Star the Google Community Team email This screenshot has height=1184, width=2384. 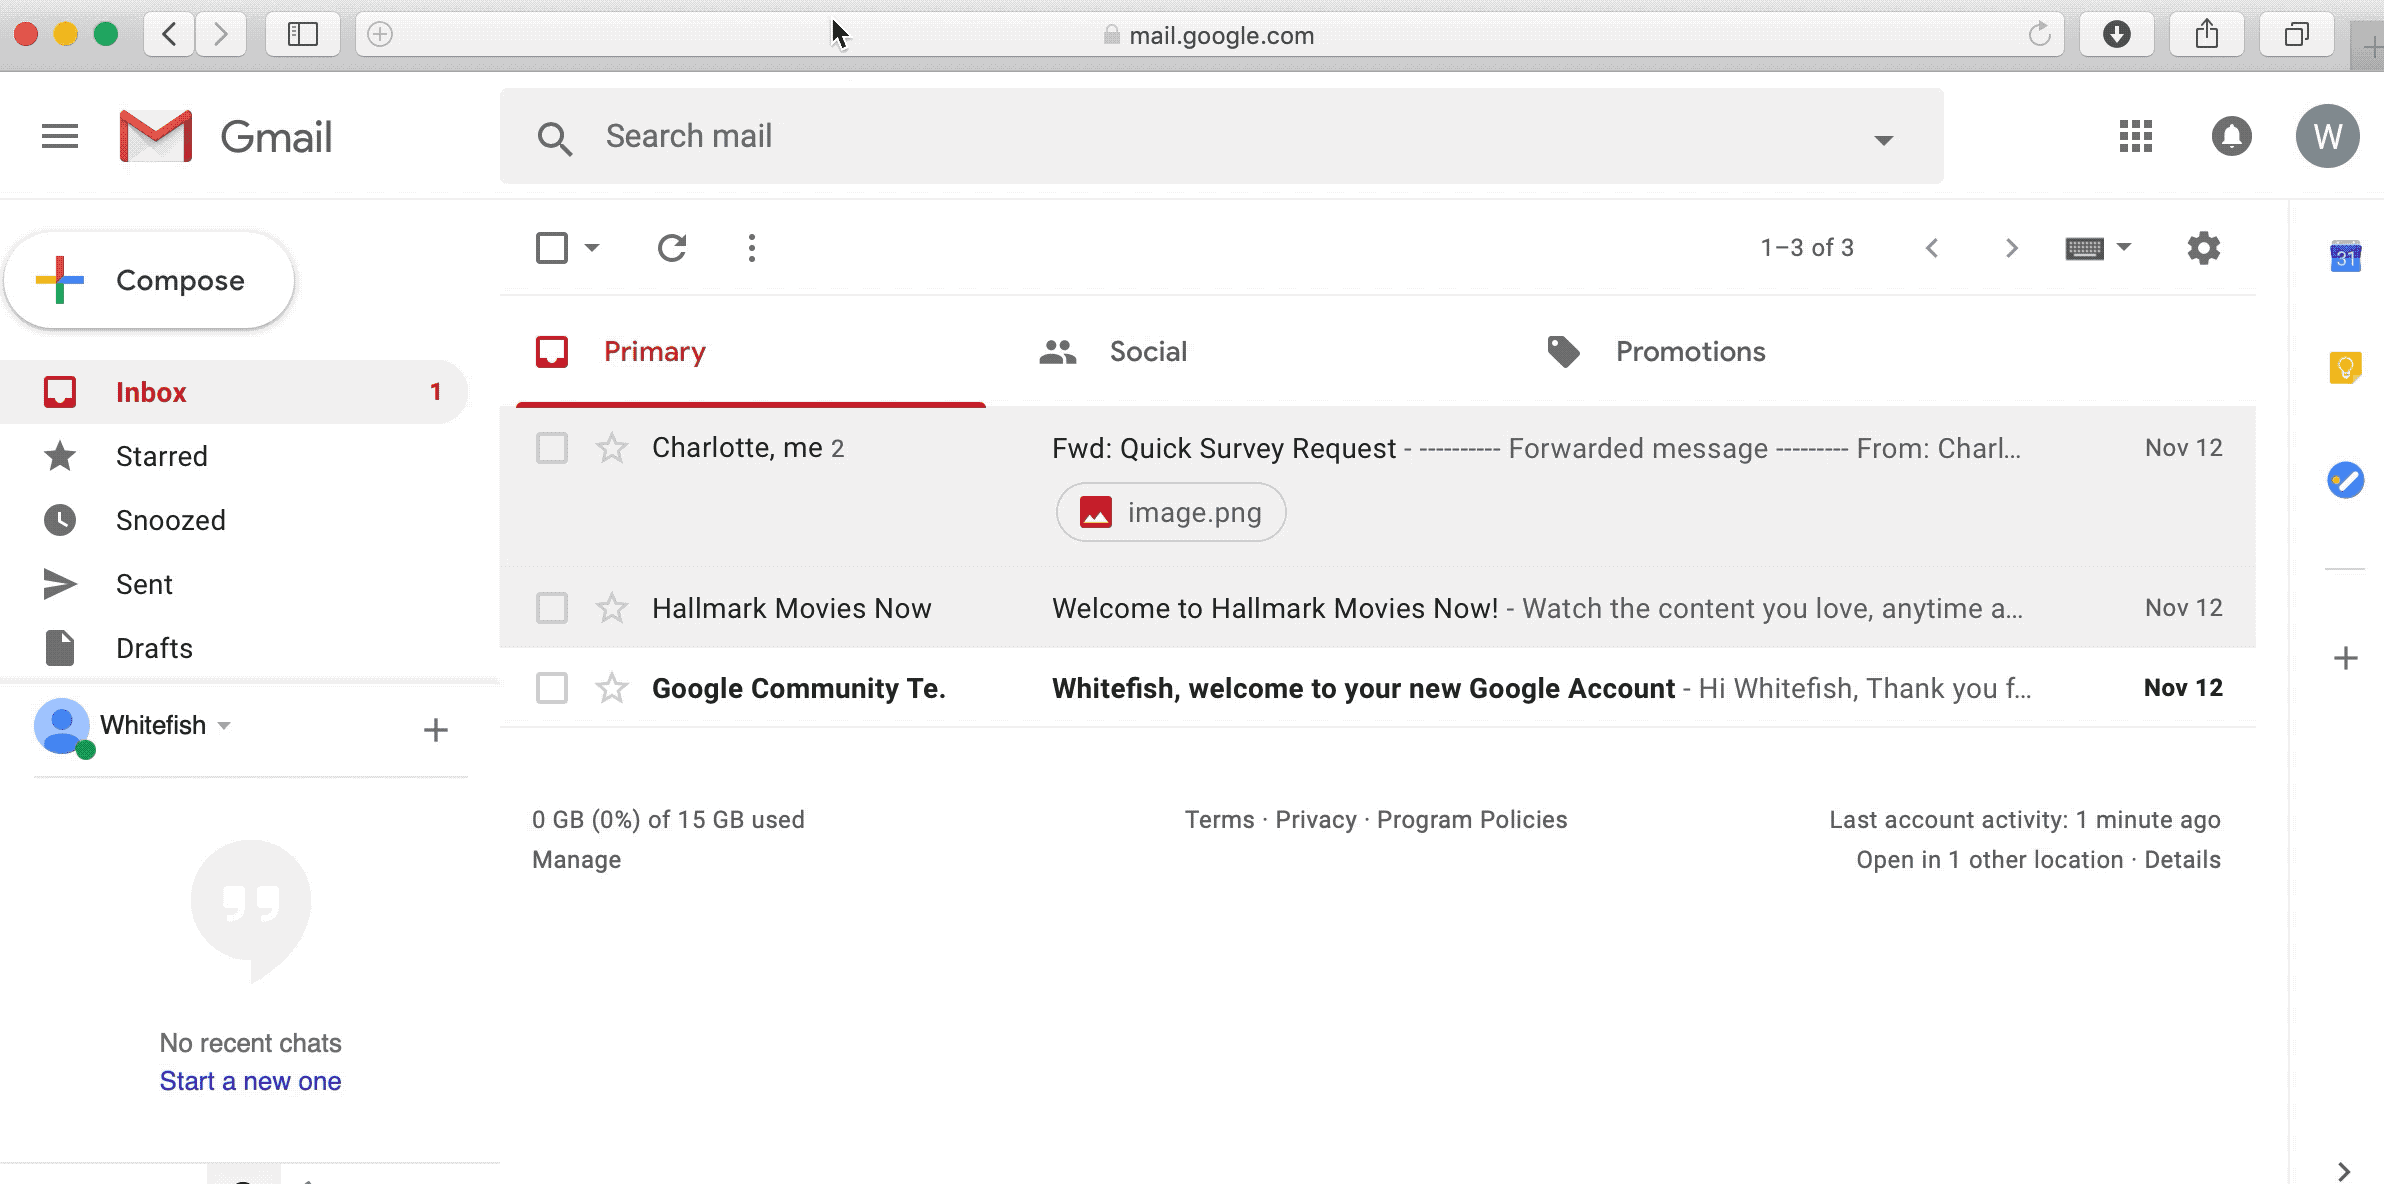pos(611,688)
